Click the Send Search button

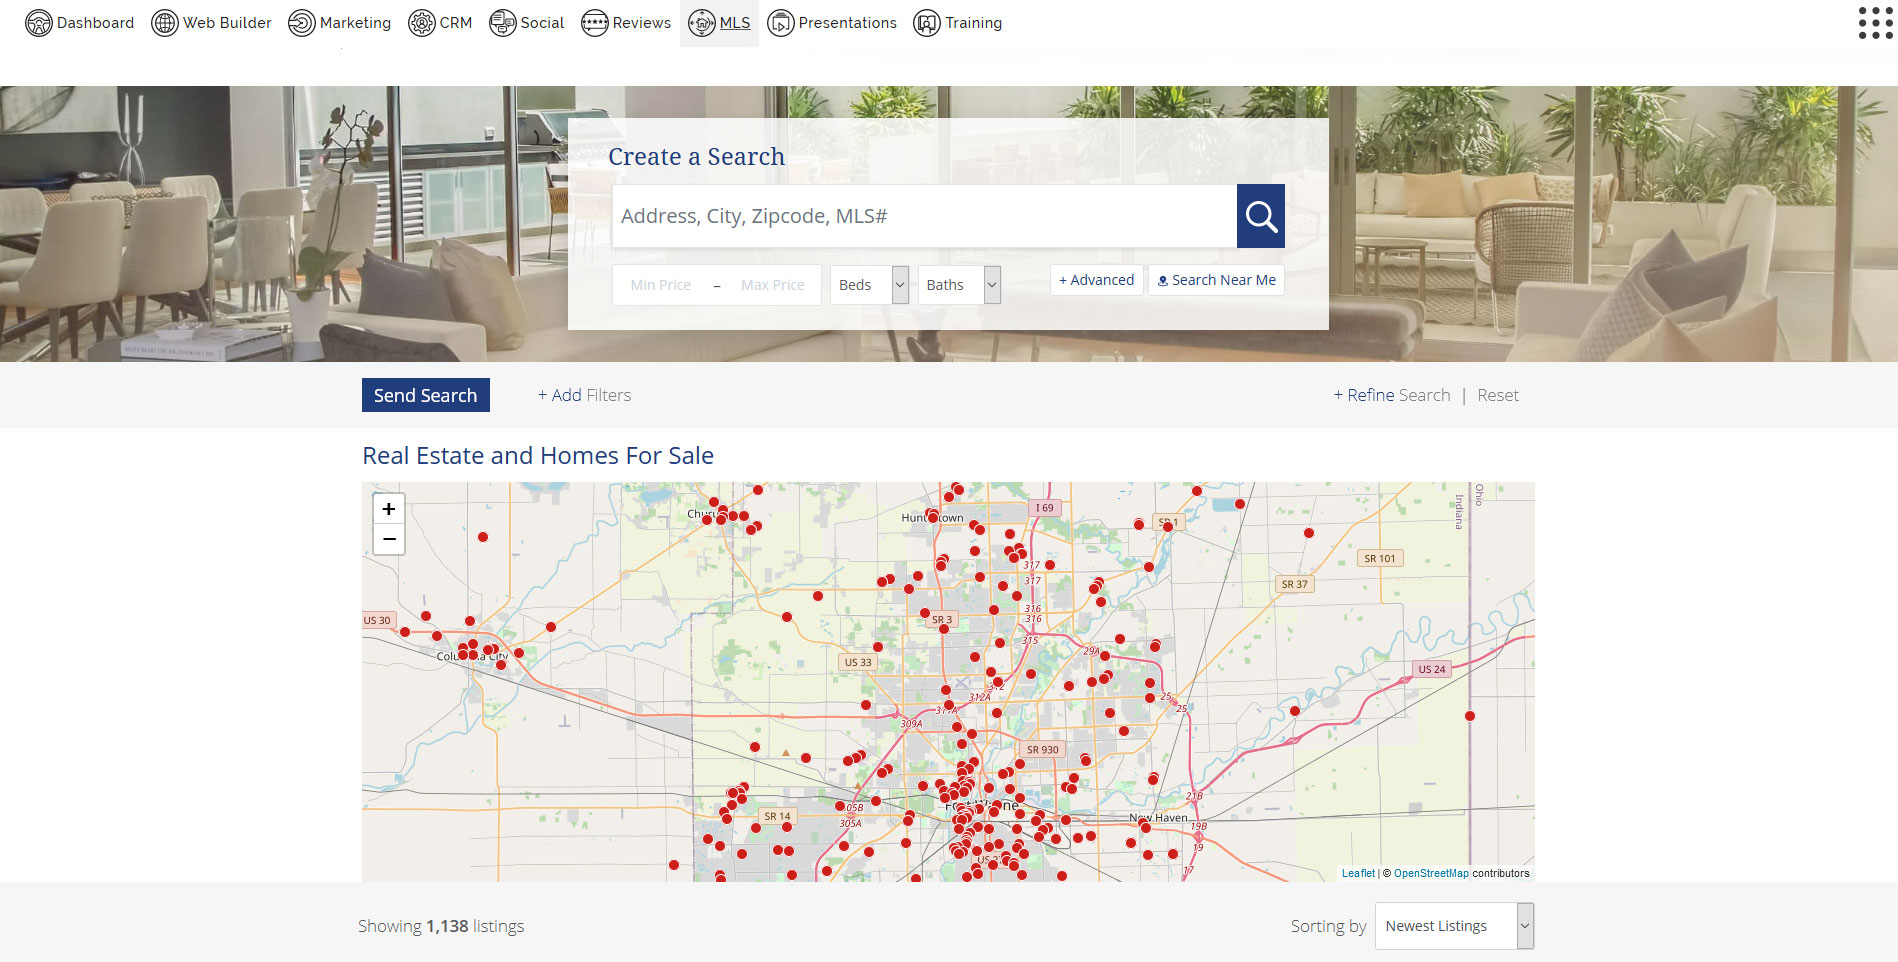426,395
